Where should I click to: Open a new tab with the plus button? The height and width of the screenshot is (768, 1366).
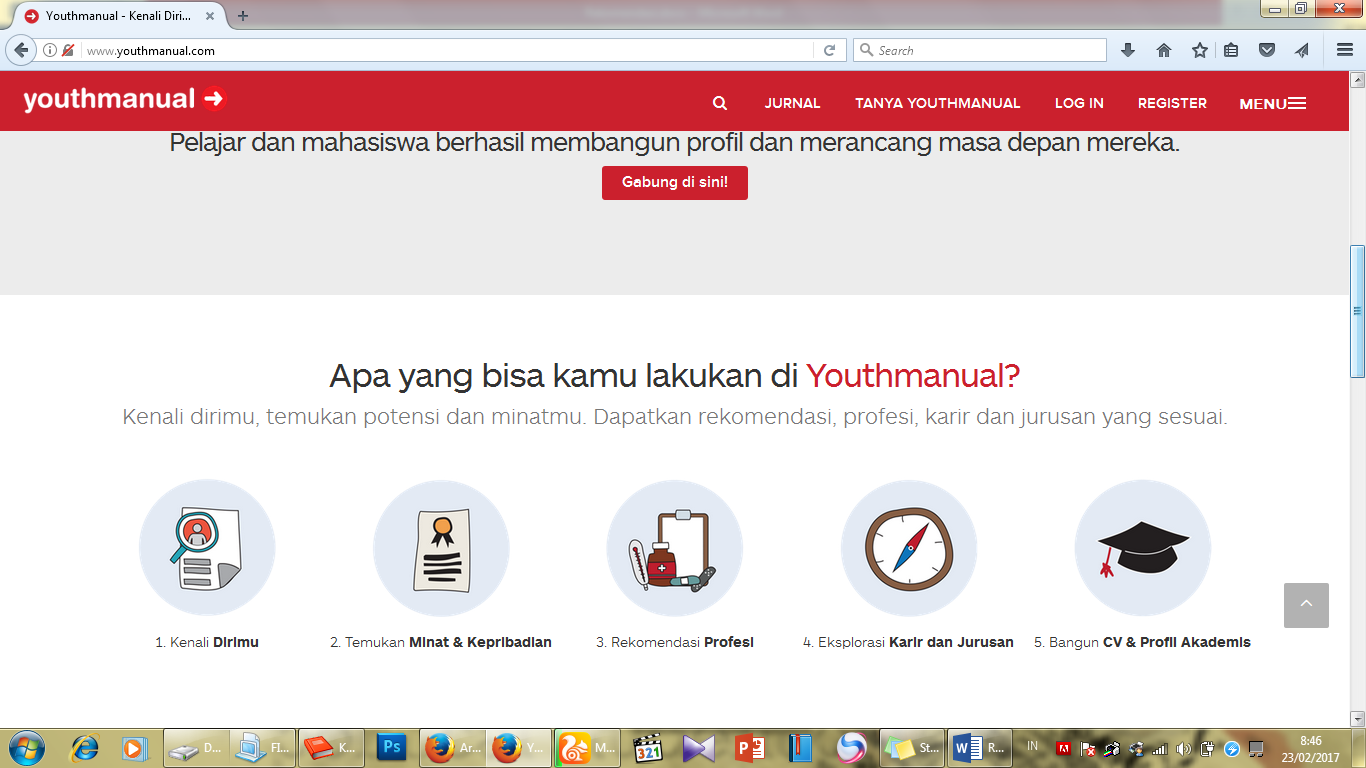coord(243,16)
